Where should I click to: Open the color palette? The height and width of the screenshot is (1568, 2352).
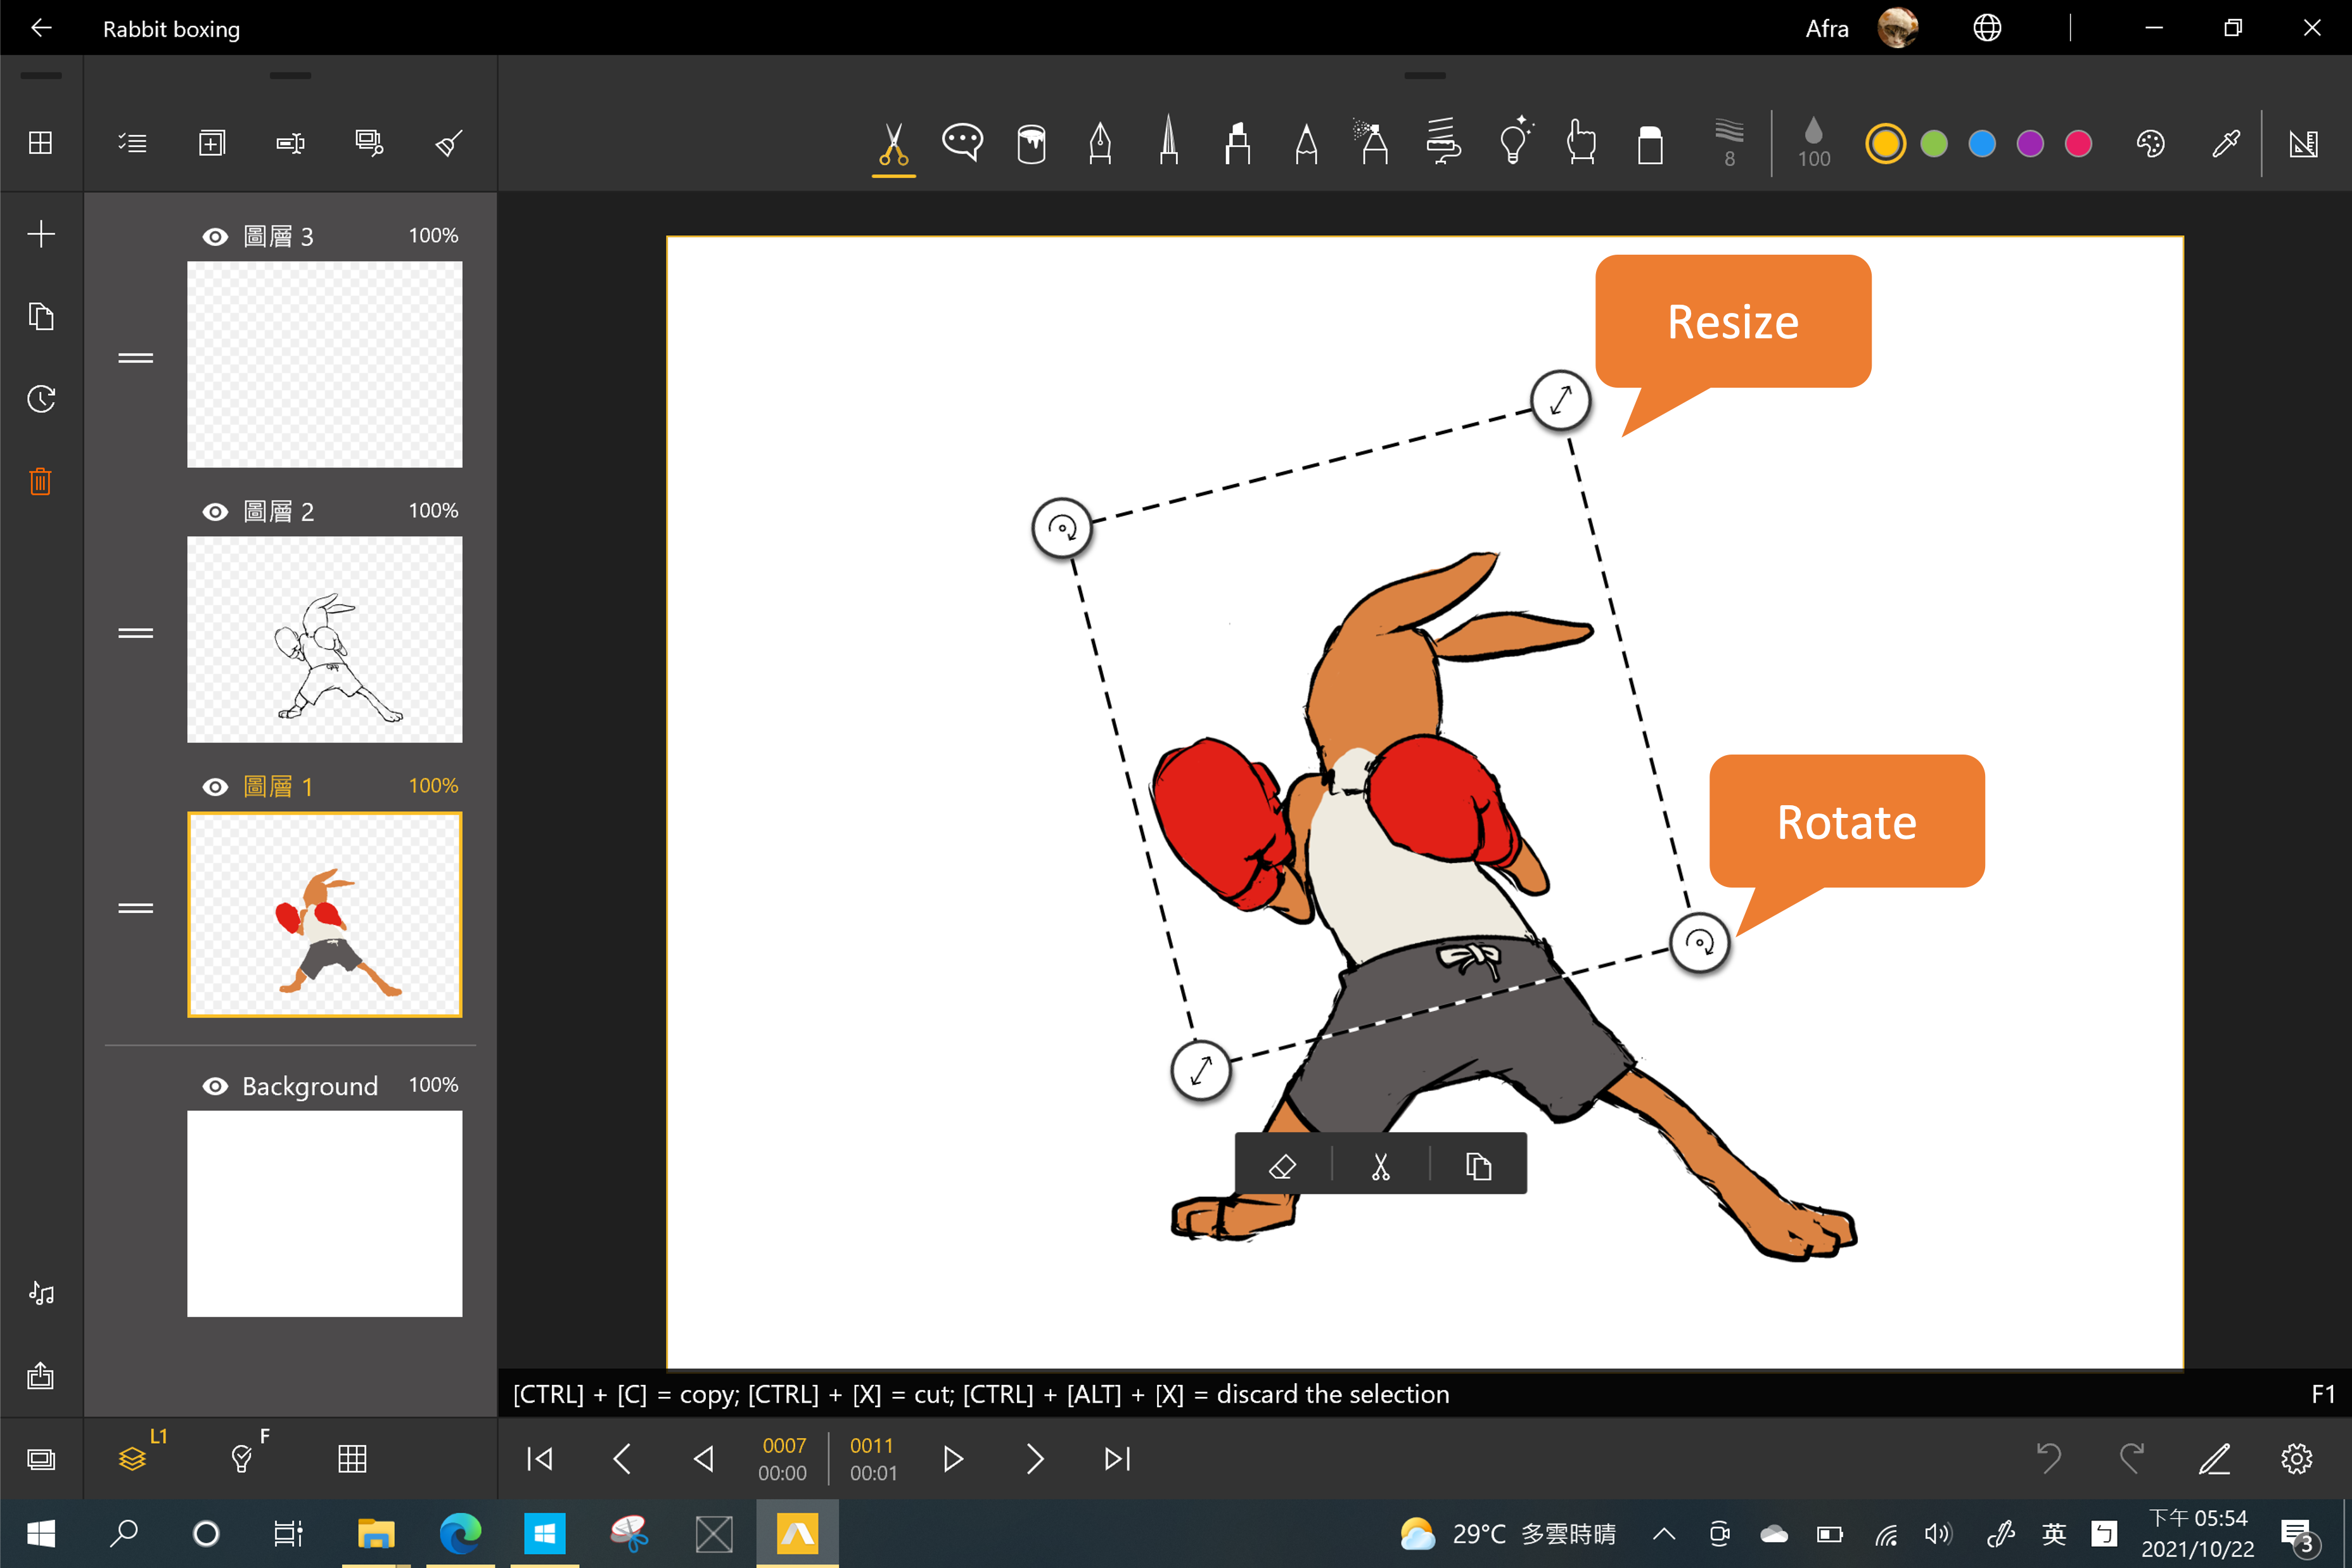coord(2150,144)
